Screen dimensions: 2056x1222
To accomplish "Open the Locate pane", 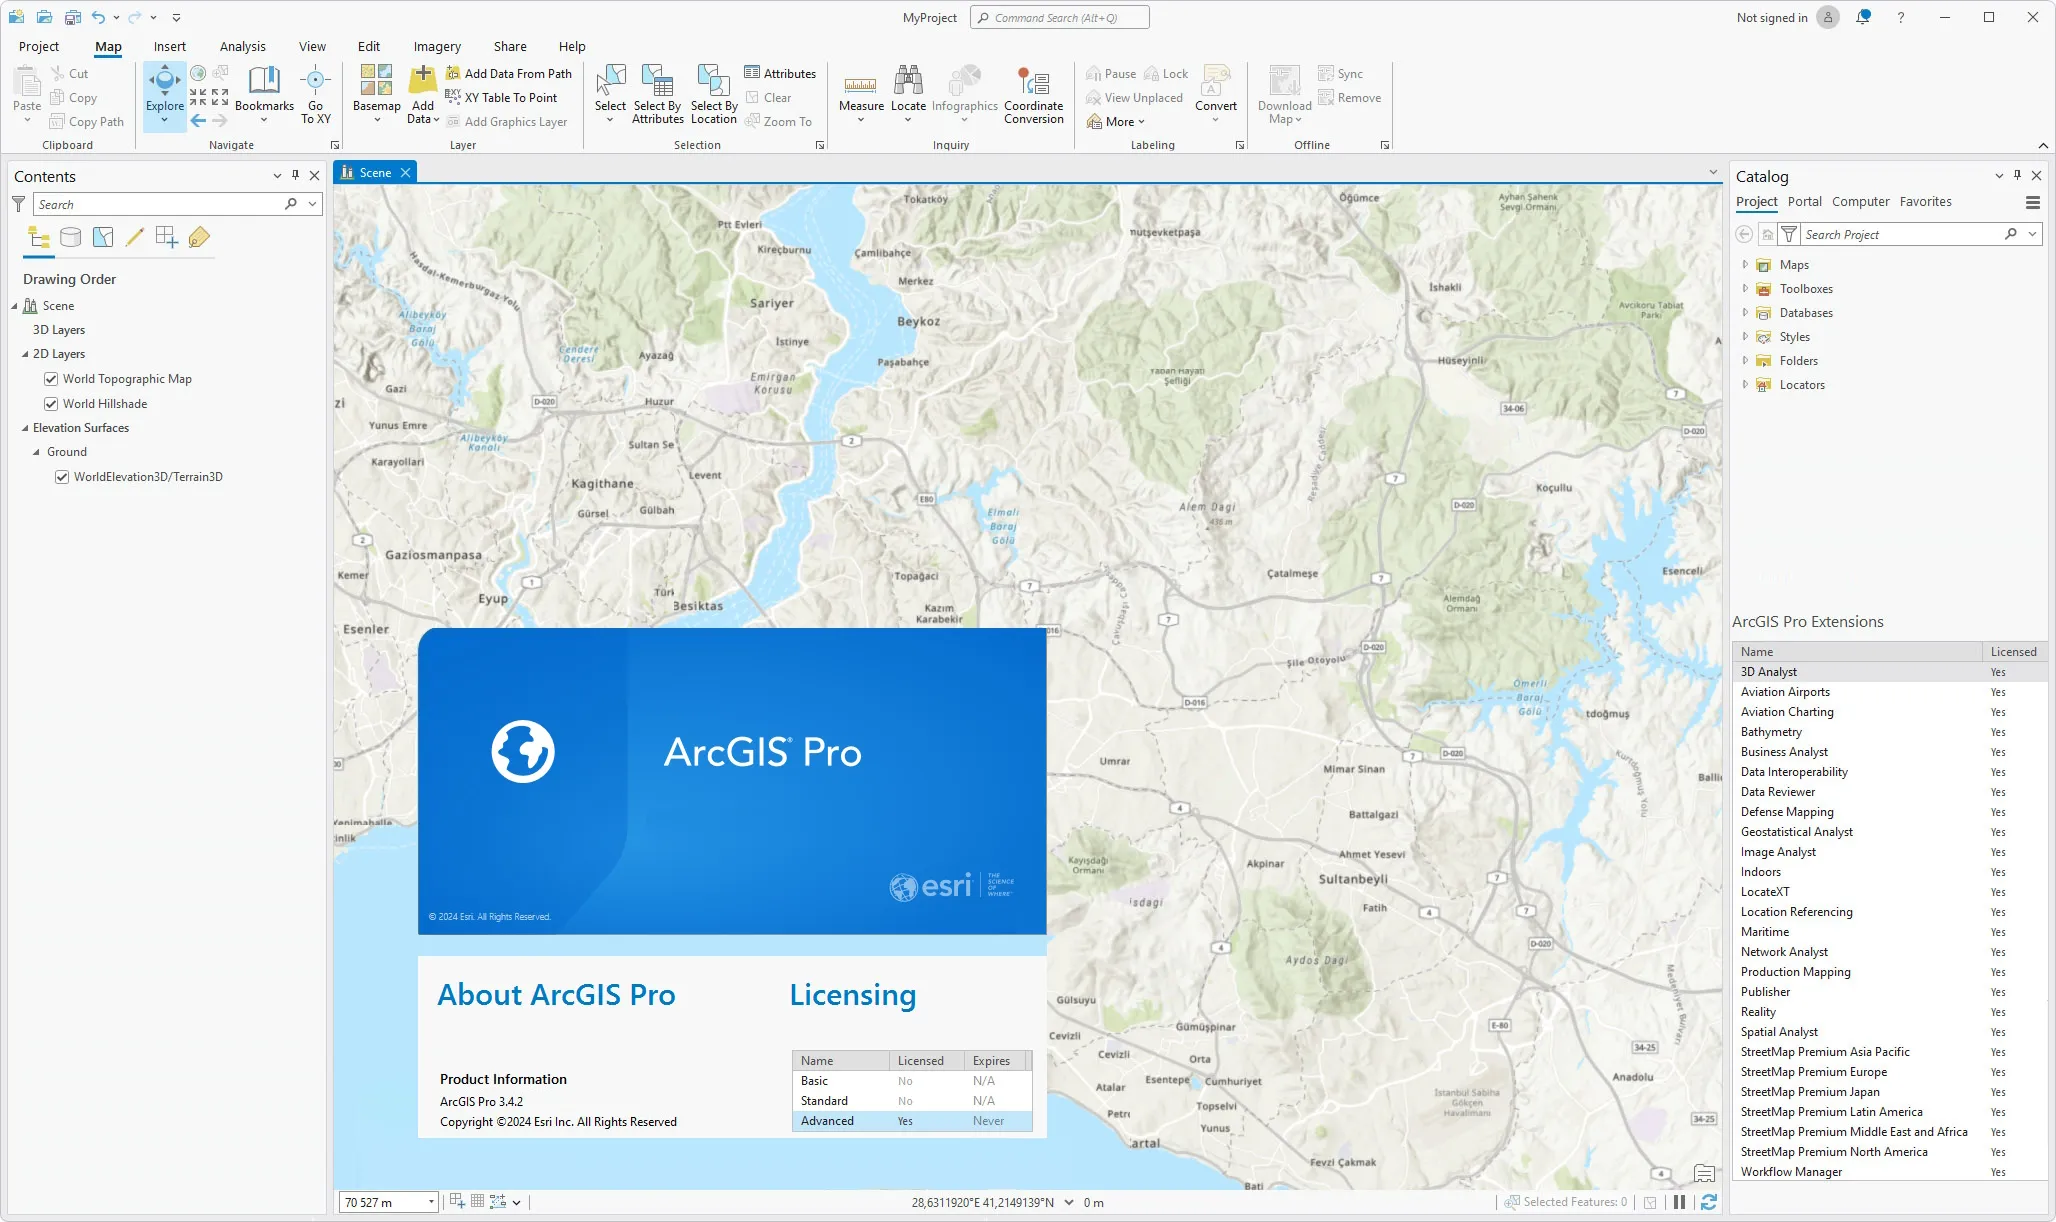I will 908,94.
